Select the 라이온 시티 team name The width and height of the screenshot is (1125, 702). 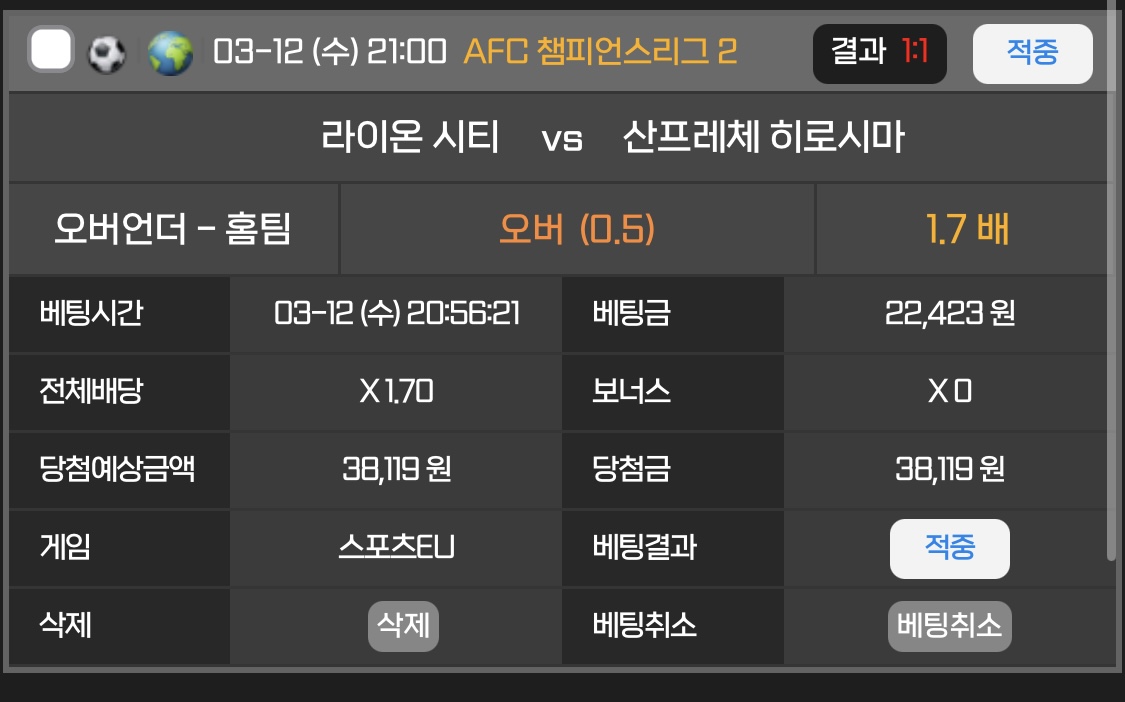[410, 137]
